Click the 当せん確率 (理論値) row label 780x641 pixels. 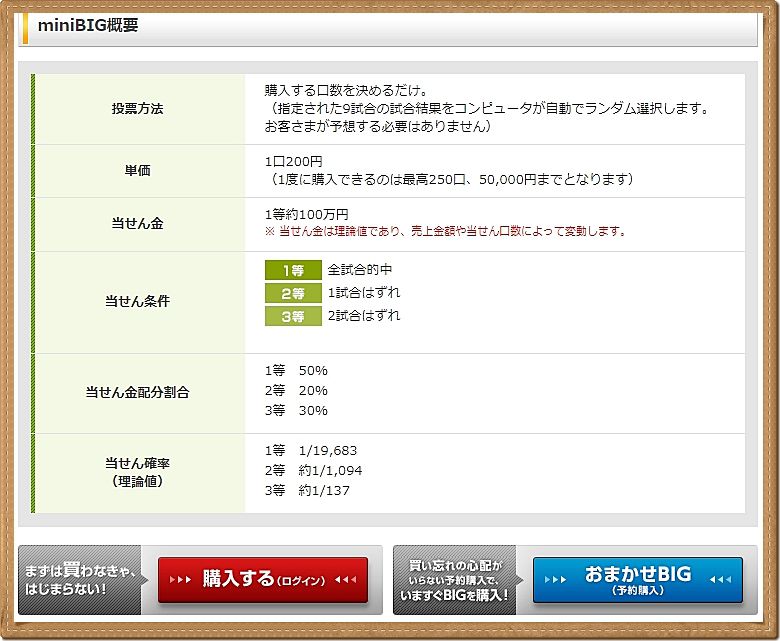[x=137, y=472]
